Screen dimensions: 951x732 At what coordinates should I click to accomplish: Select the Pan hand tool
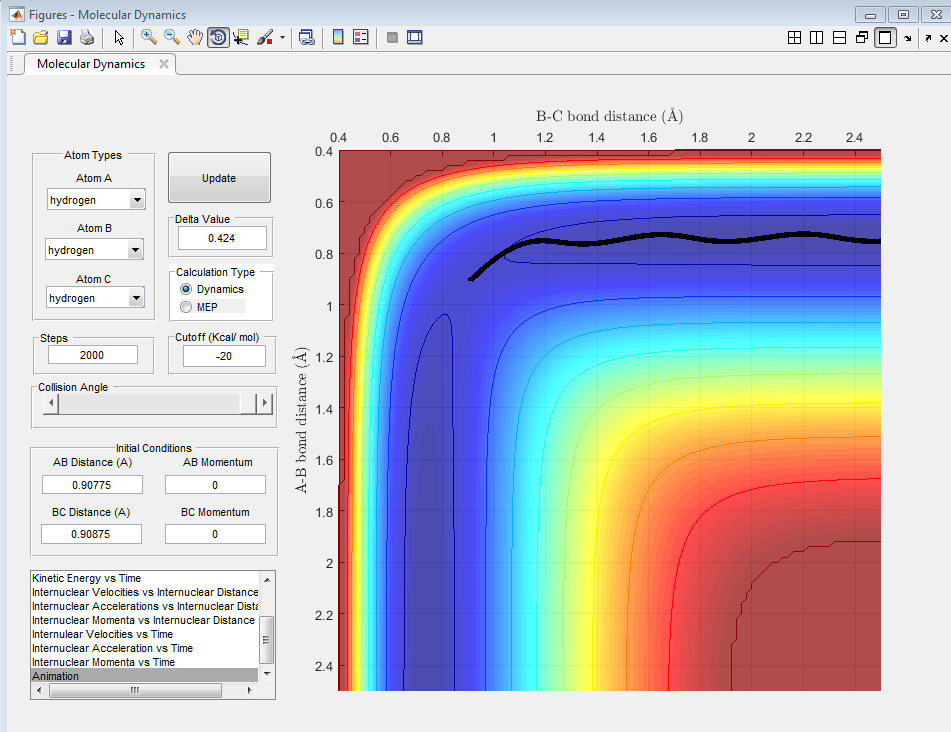[x=195, y=38]
